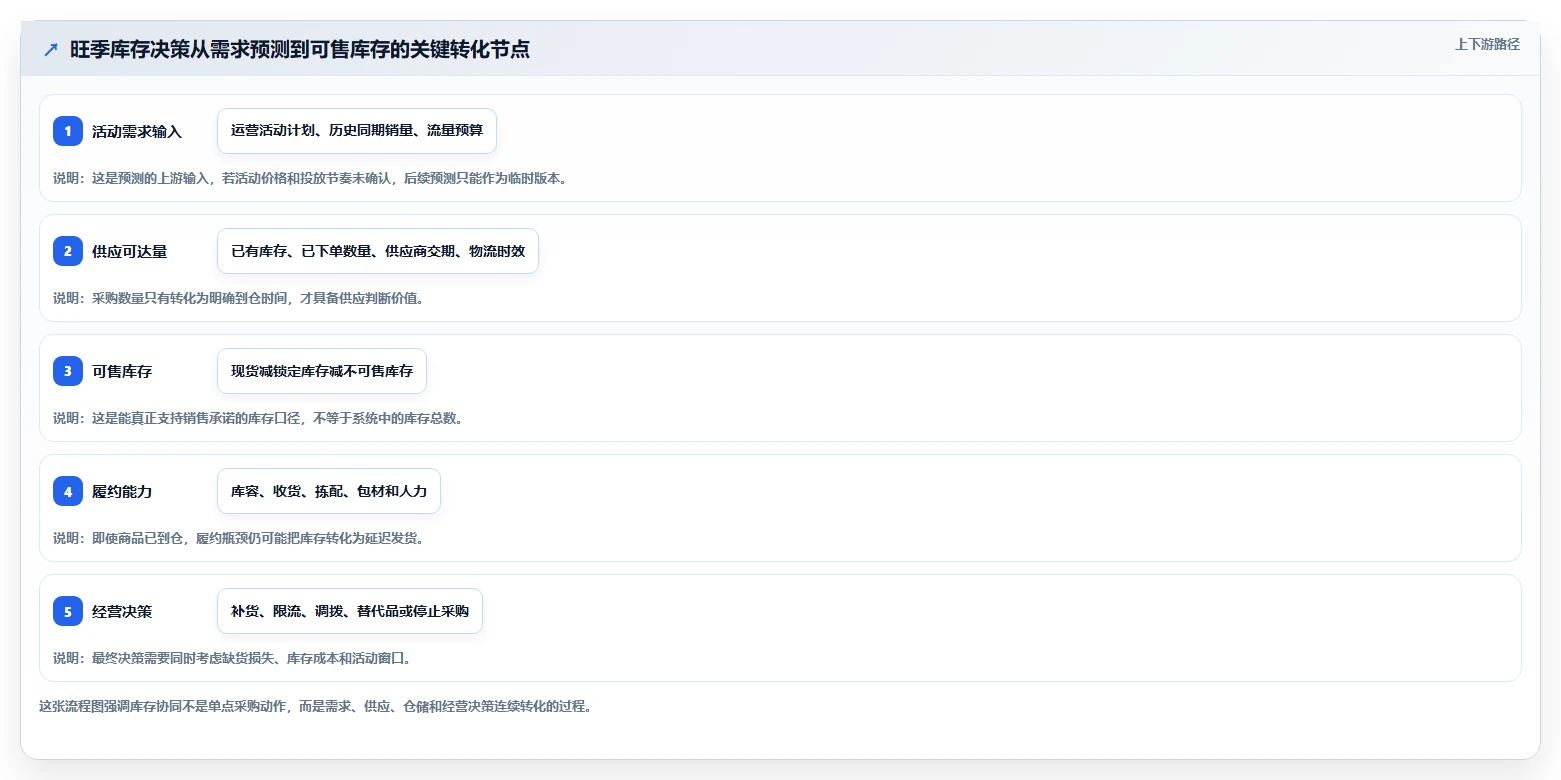Click the 运营活动计划、历史同期销量、流量预算 chip

[x=357, y=131]
